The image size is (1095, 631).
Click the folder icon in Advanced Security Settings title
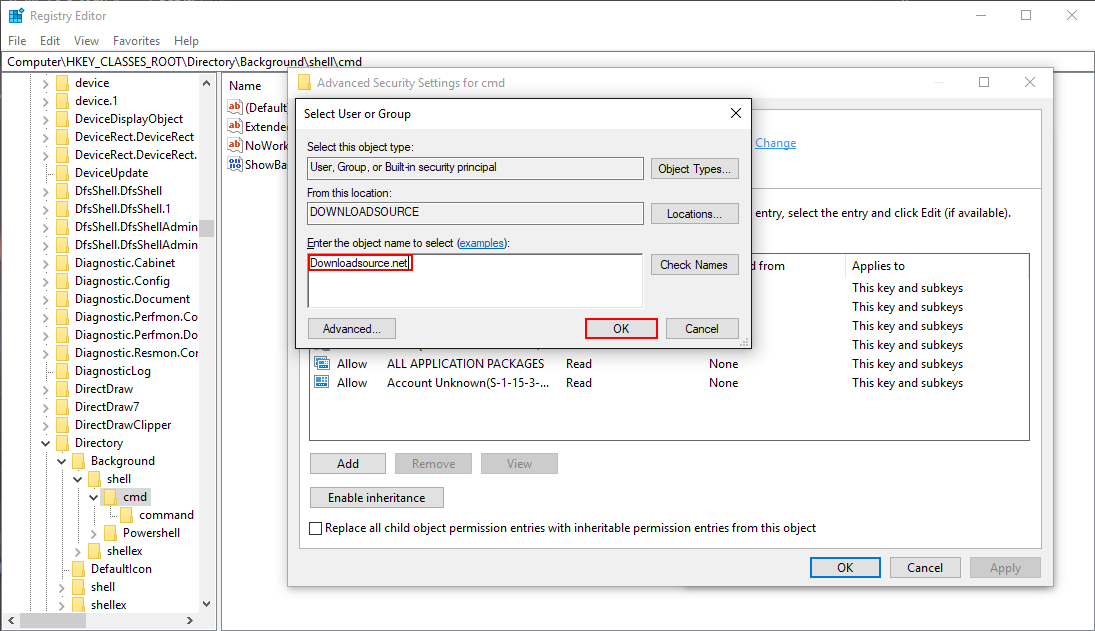[304, 82]
